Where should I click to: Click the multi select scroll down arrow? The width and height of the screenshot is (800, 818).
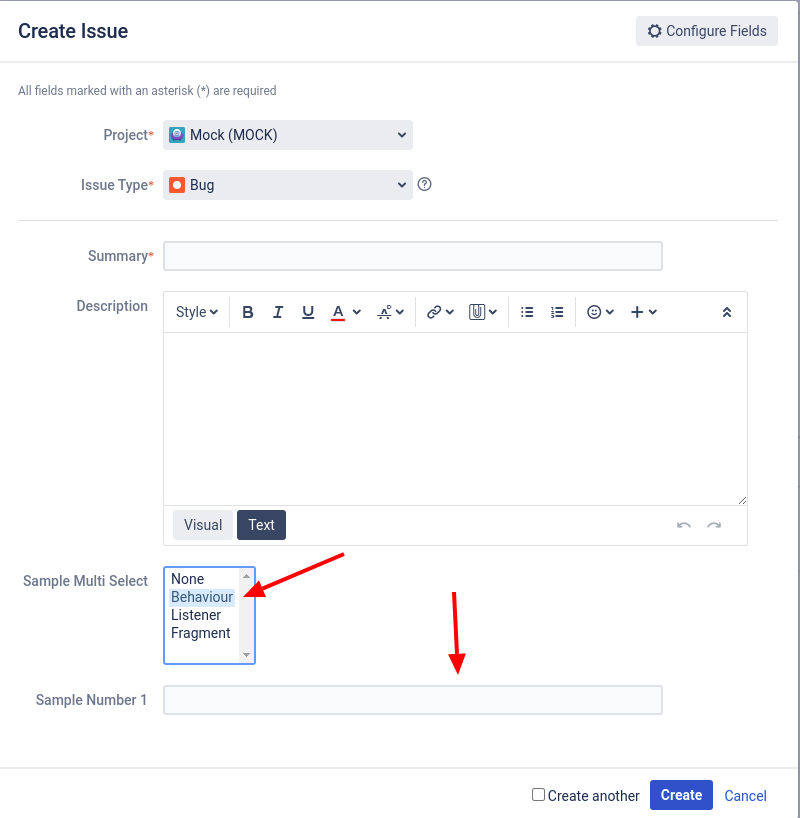246,655
